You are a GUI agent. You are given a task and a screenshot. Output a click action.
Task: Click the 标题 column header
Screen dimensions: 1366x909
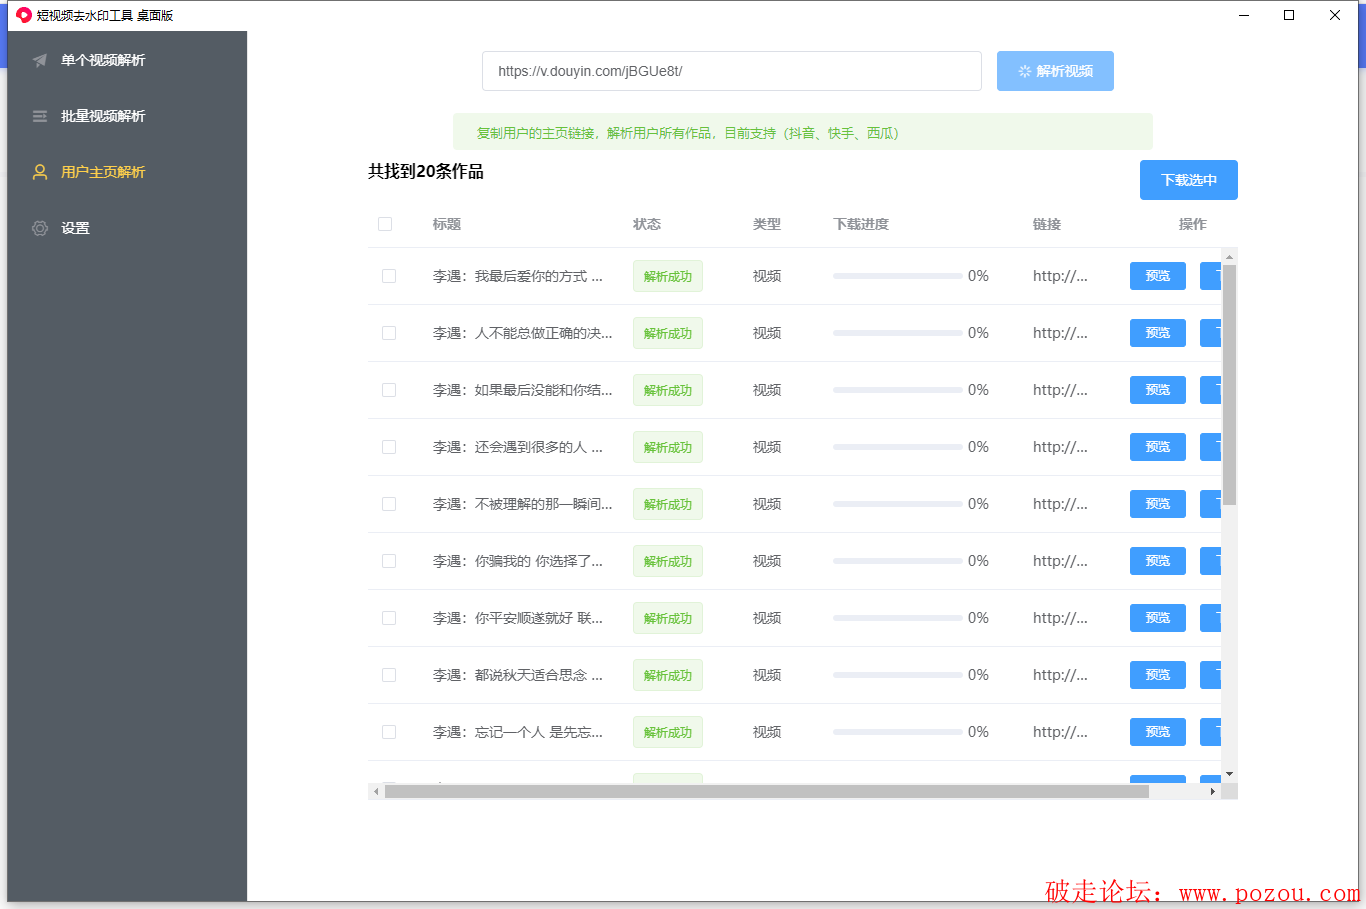point(447,224)
